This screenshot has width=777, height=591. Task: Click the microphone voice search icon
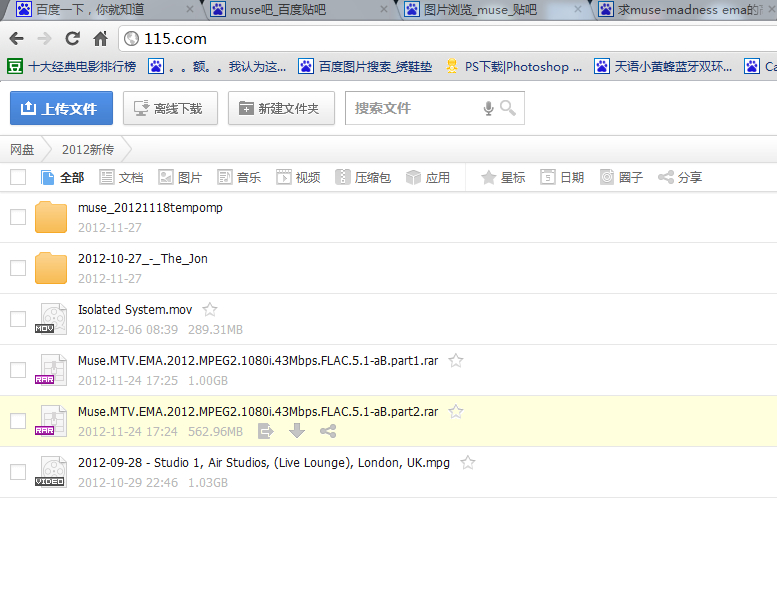(489, 108)
